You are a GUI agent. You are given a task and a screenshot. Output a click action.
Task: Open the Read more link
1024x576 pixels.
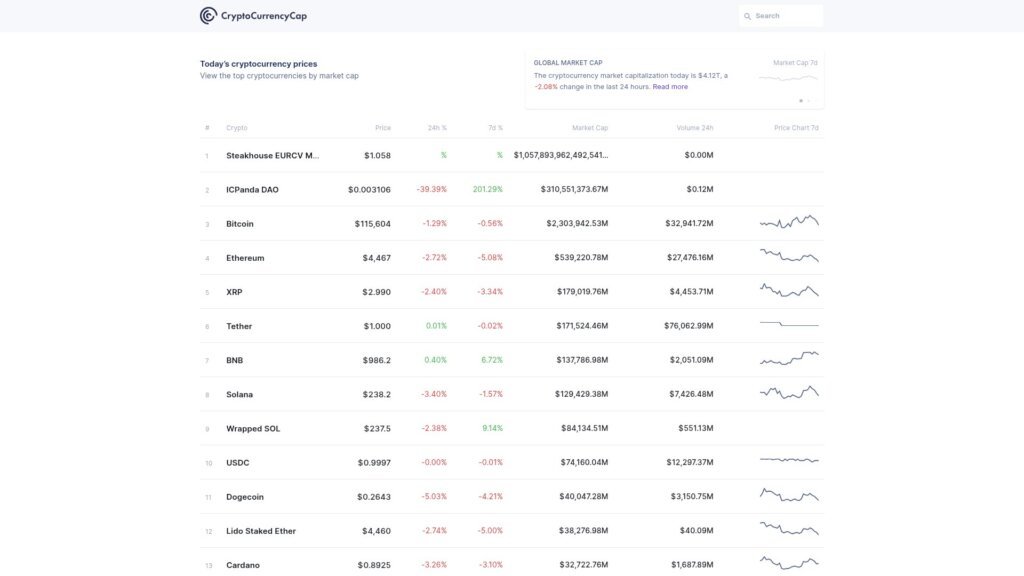pos(670,87)
